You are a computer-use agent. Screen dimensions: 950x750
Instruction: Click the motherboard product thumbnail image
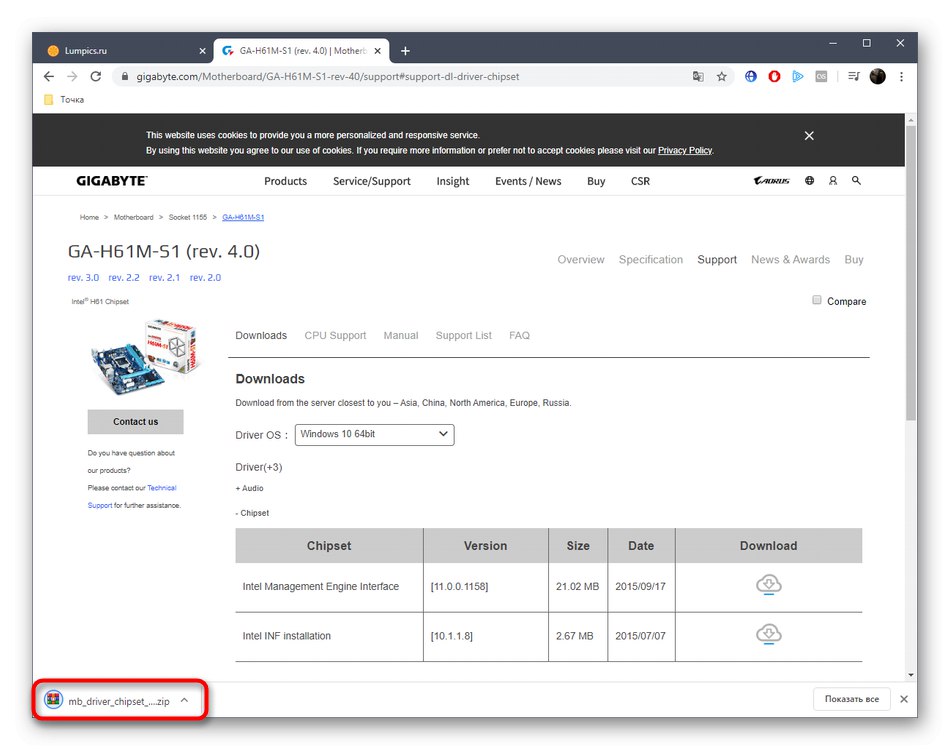(x=144, y=357)
